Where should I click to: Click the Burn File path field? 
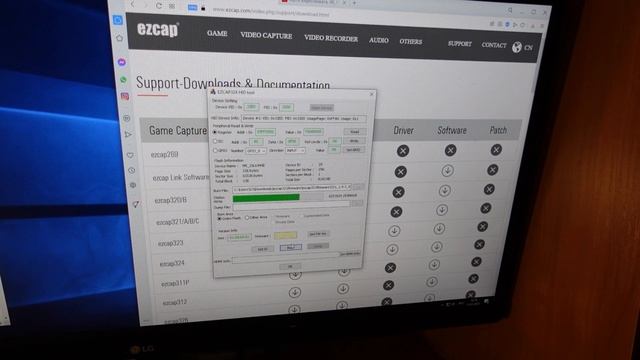[291, 188]
